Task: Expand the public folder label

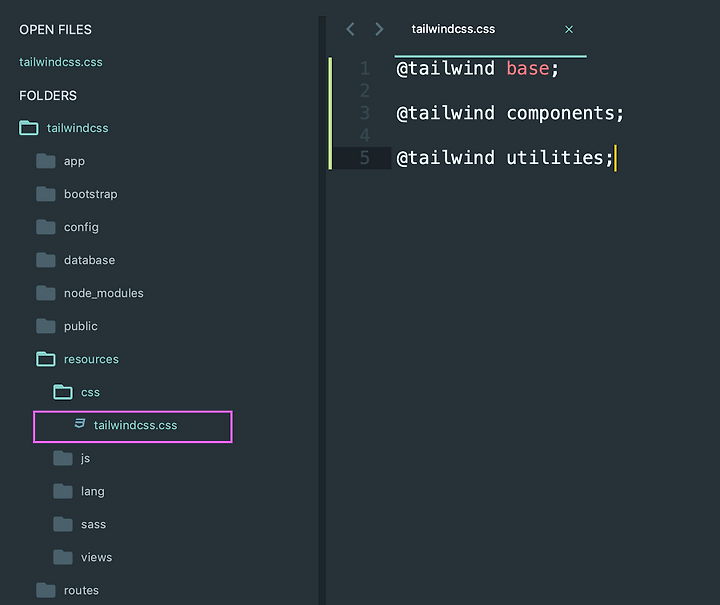Action: [x=81, y=326]
